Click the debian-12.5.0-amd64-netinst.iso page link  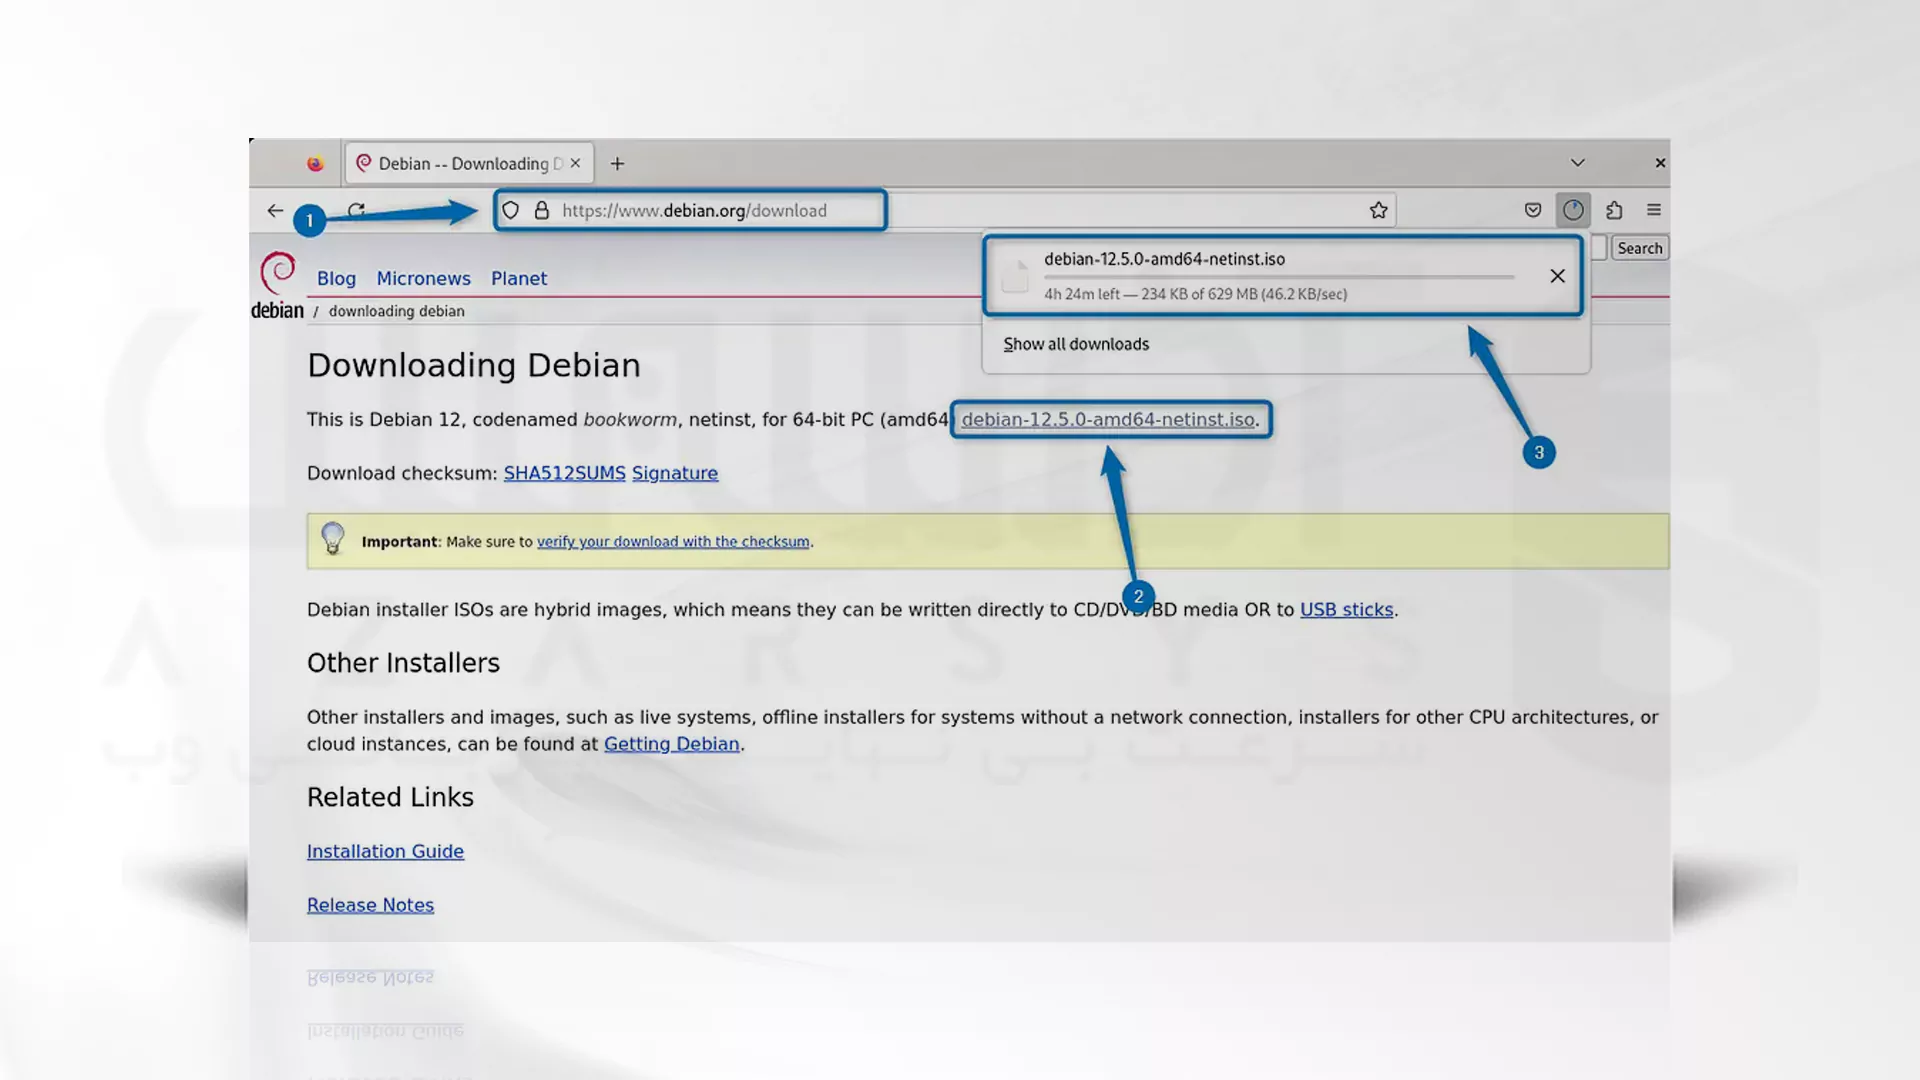point(1108,420)
